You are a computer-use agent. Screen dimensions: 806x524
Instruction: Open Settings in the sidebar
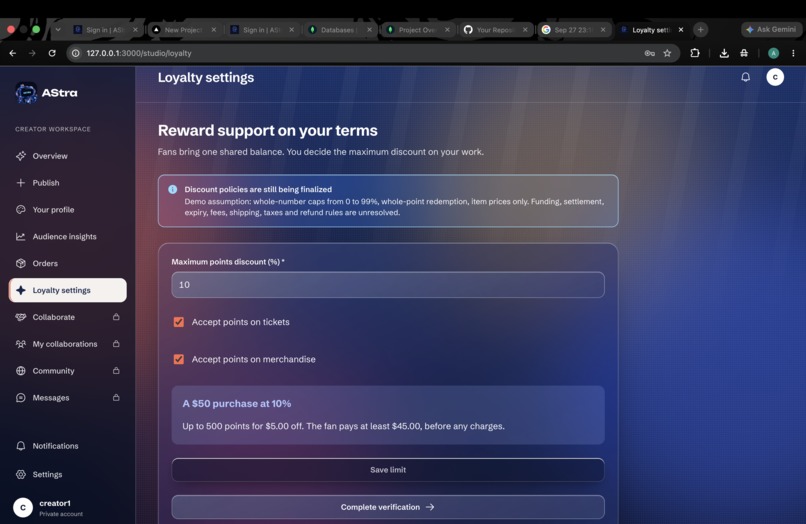[67, 474]
